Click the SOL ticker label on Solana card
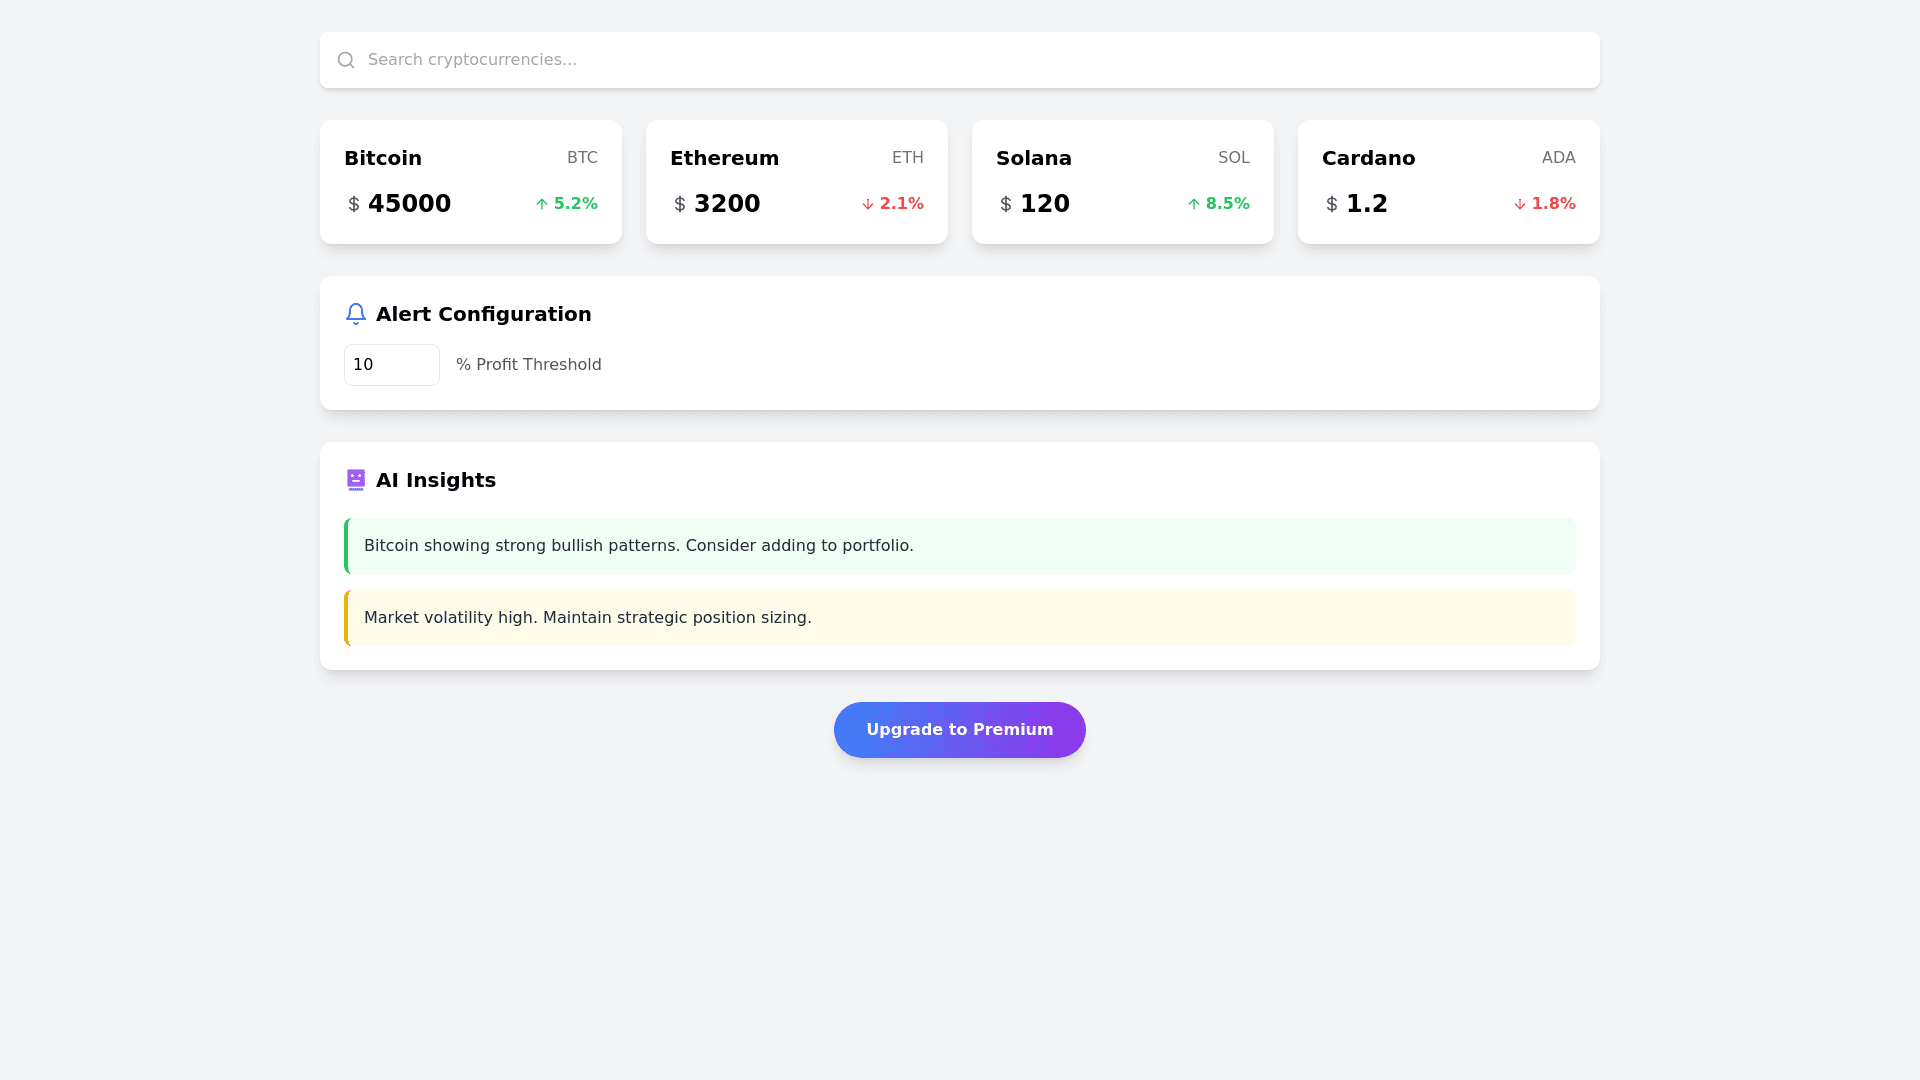1920x1080 pixels. 1234,157
